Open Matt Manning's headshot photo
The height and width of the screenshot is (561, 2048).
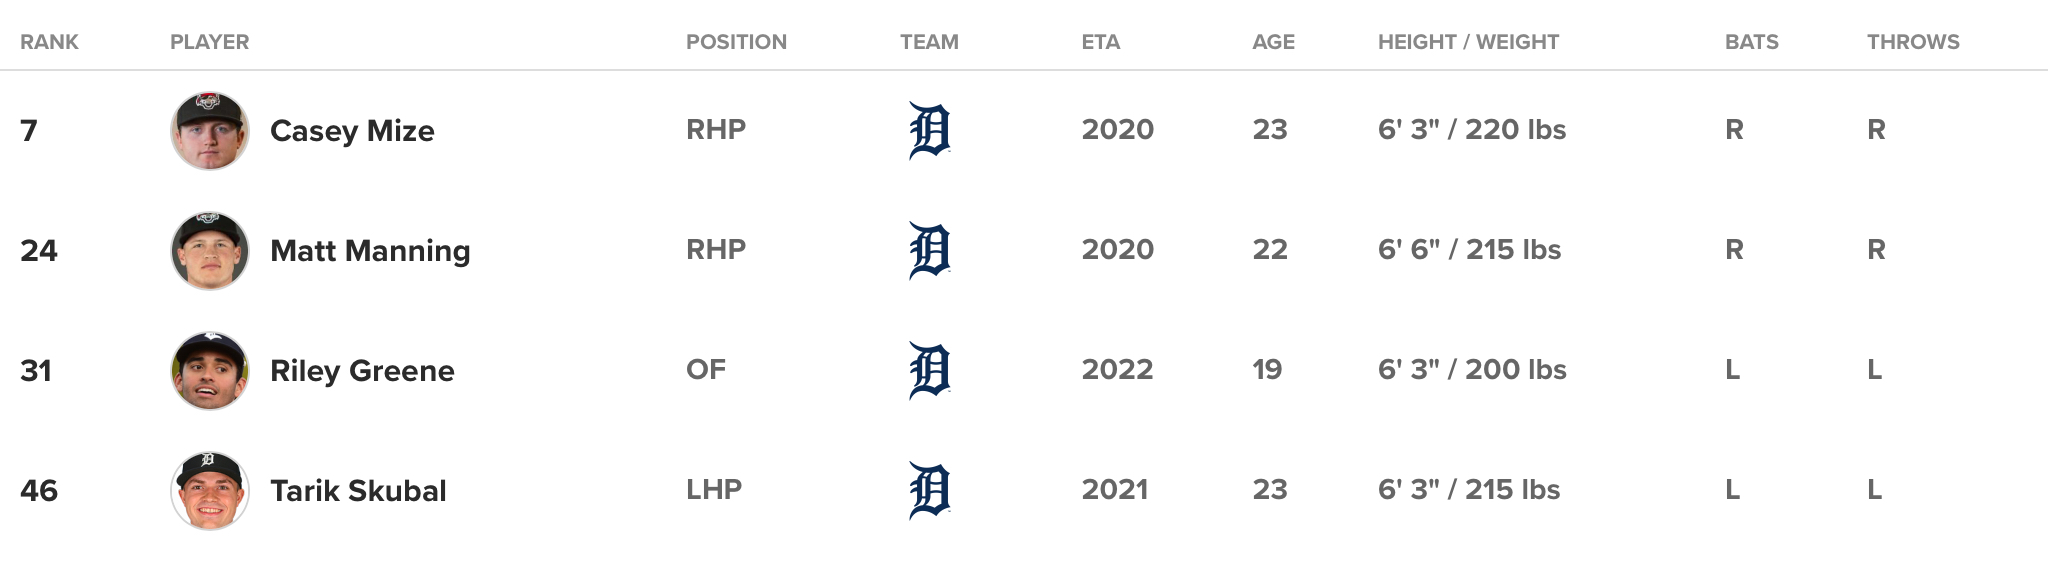(210, 251)
